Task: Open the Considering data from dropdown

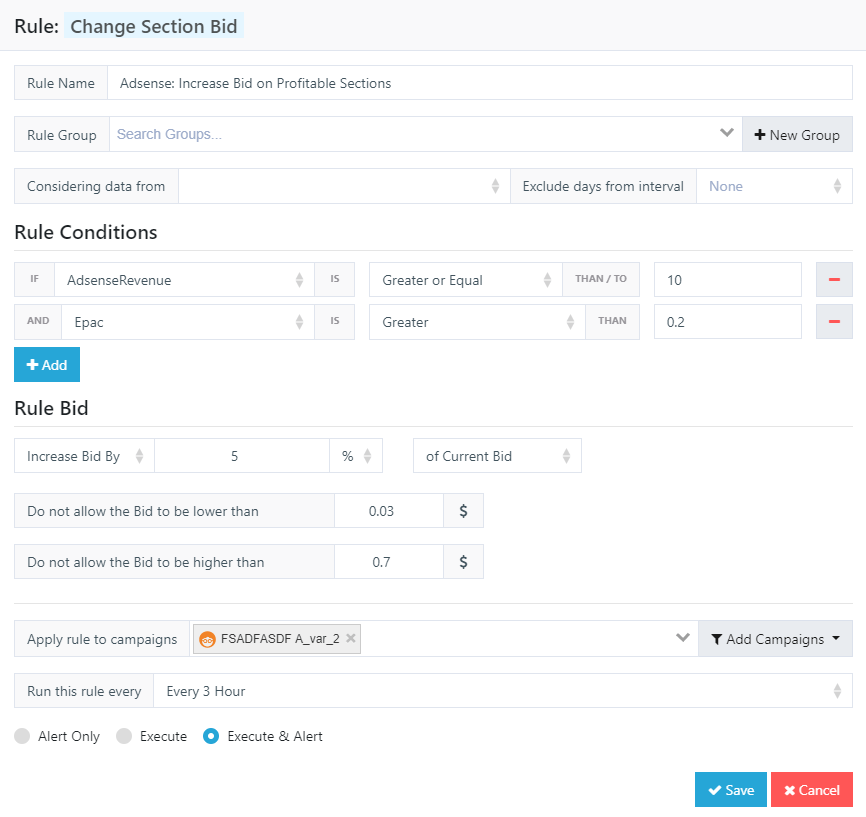Action: [344, 186]
